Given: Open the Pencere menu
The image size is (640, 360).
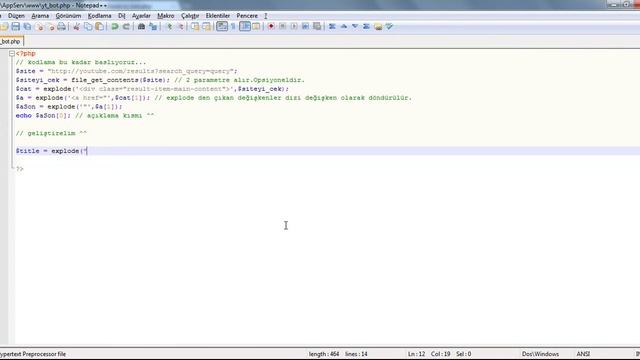Looking at the screenshot, I should point(247,16).
